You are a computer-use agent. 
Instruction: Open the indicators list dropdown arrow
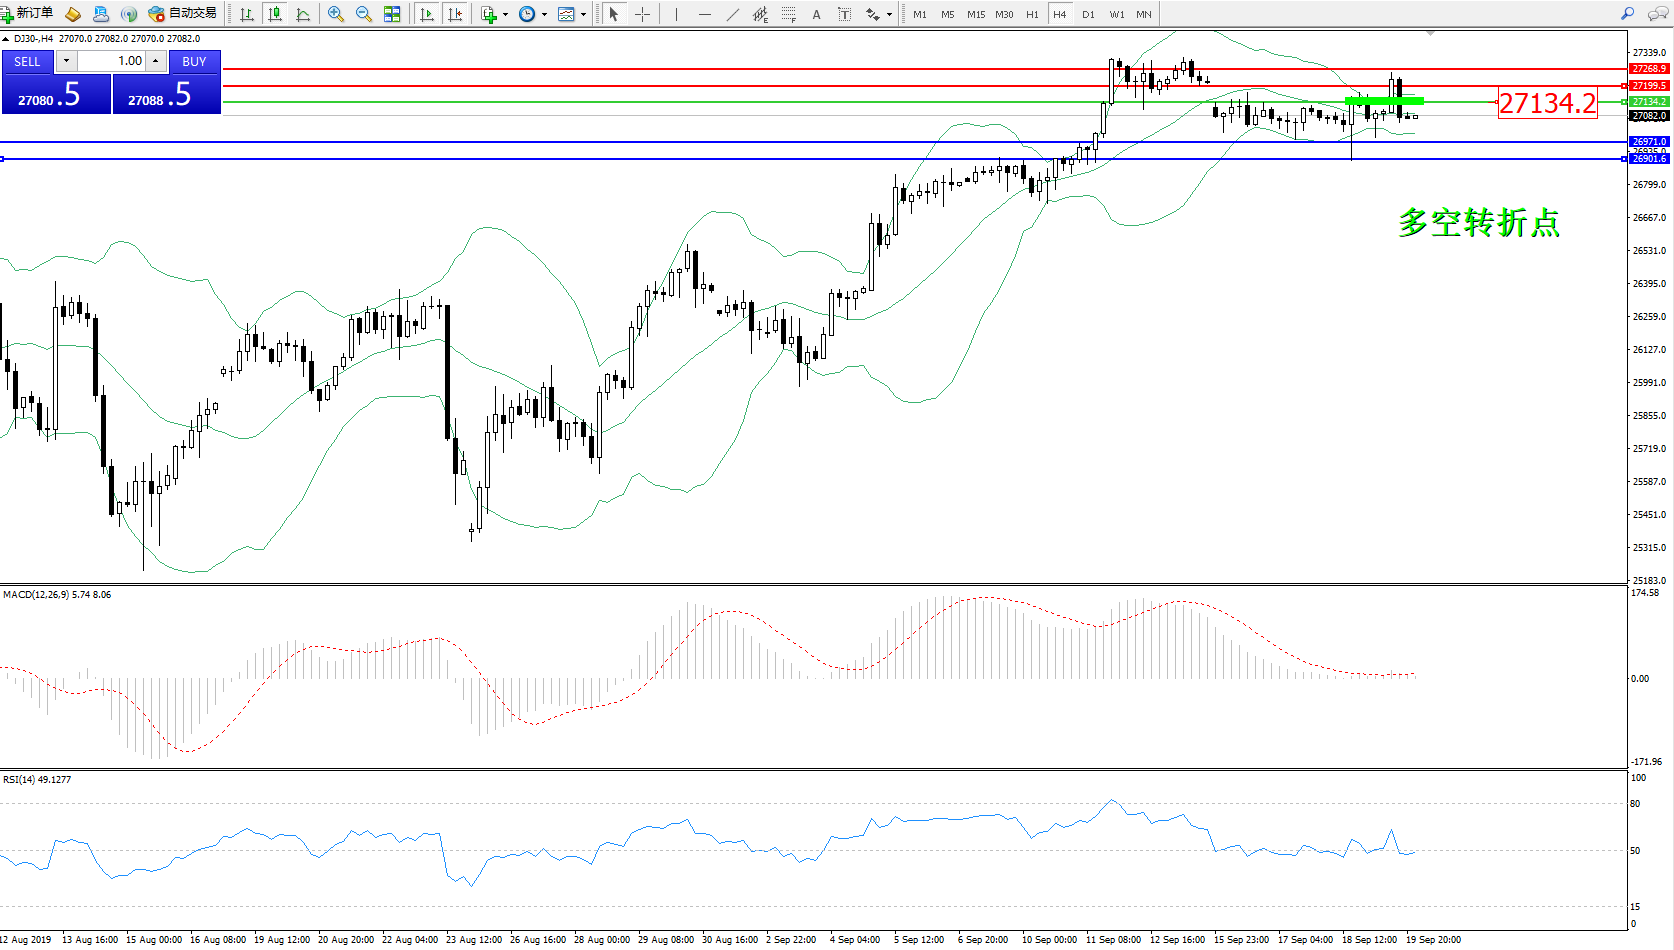(505, 15)
